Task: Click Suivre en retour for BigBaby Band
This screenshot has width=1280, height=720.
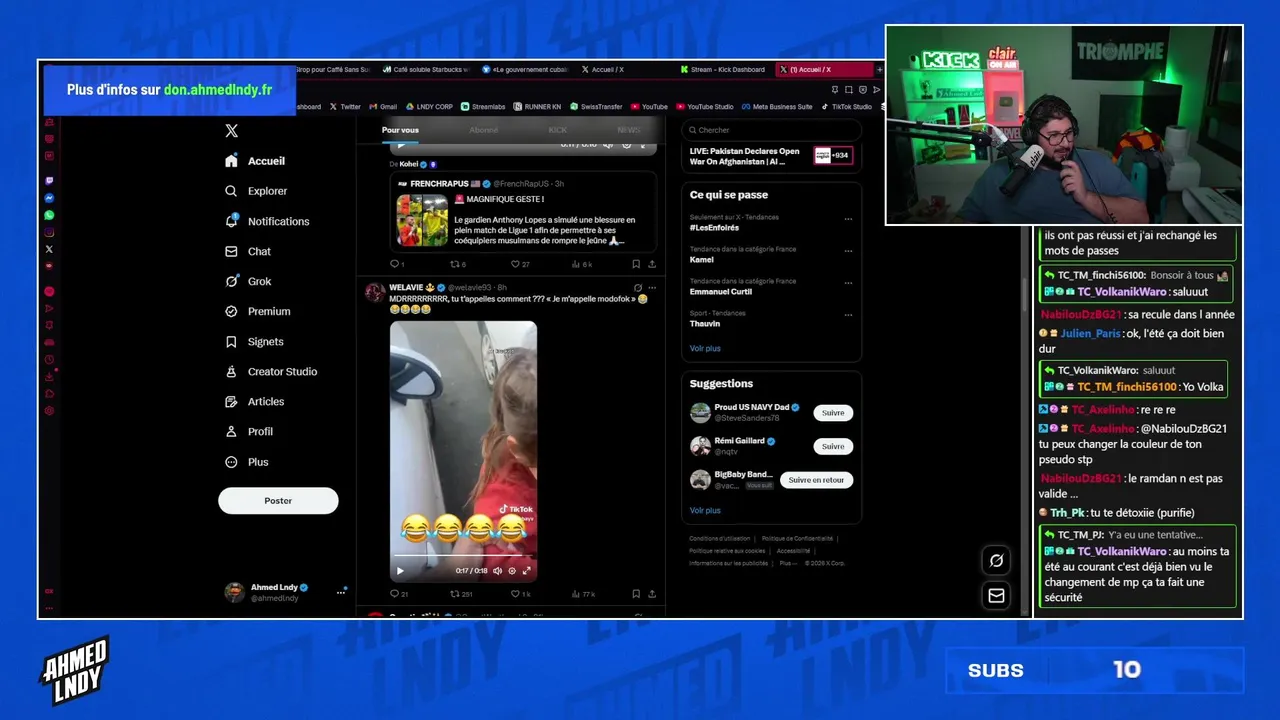Action: tap(816, 480)
